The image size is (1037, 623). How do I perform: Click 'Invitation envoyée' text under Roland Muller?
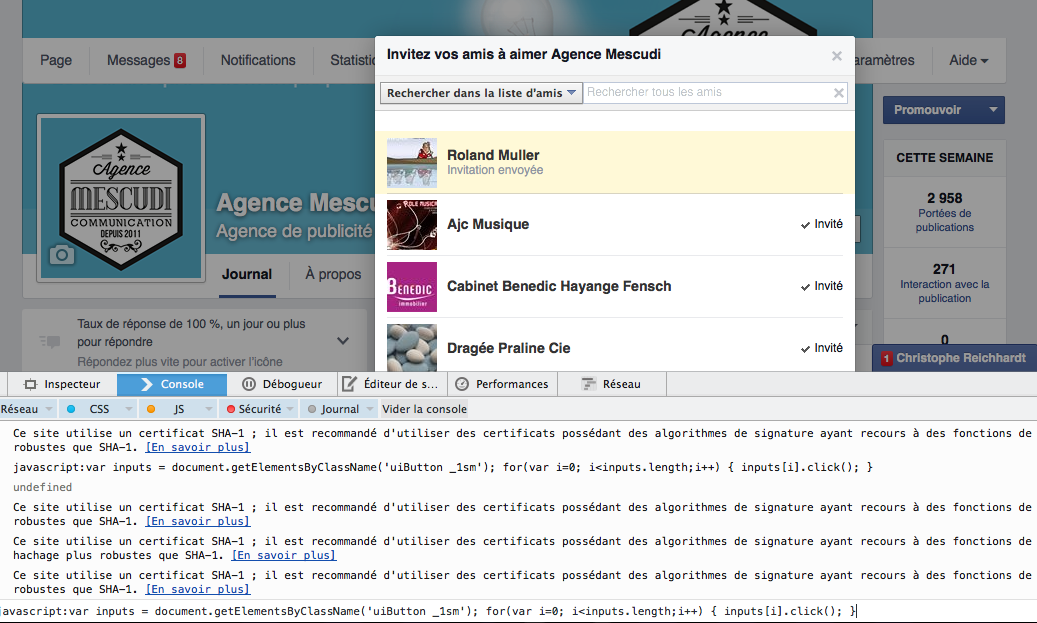(x=495, y=170)
